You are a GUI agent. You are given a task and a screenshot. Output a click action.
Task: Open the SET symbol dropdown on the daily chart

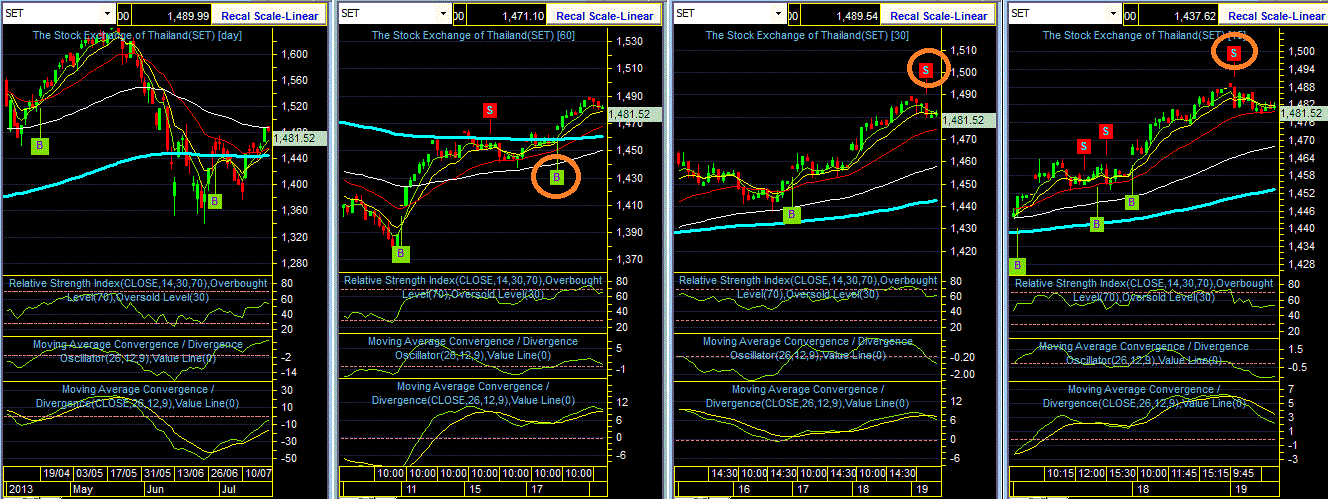click(x=107, y=14)
